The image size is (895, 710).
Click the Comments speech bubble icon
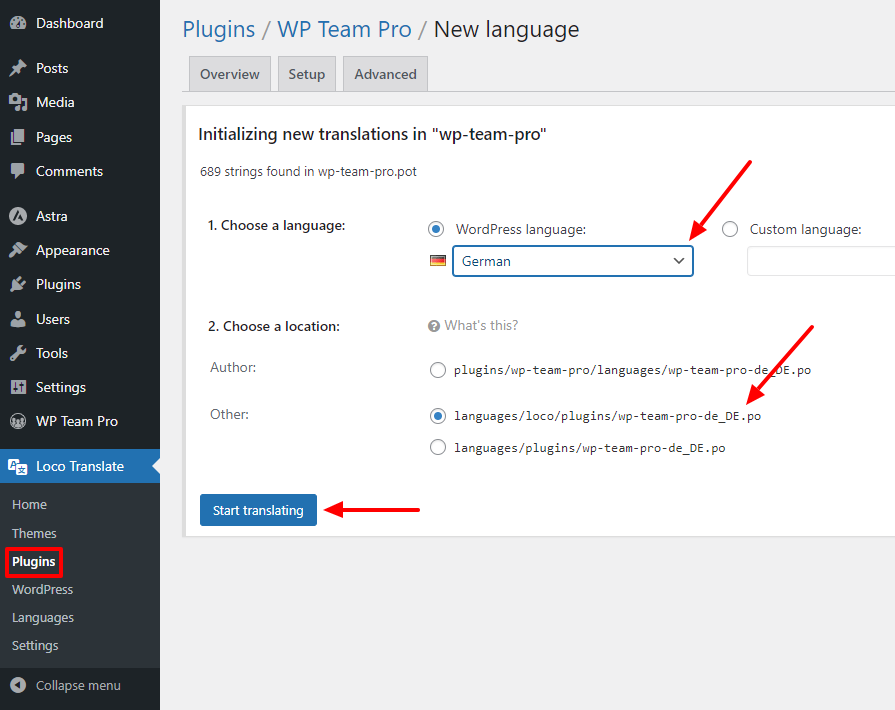(18, 171)
